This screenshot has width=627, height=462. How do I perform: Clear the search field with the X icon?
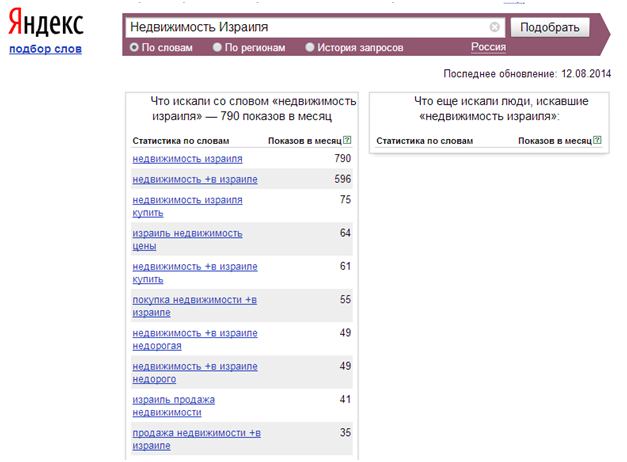pyautogui.click(x=494, y=27)
